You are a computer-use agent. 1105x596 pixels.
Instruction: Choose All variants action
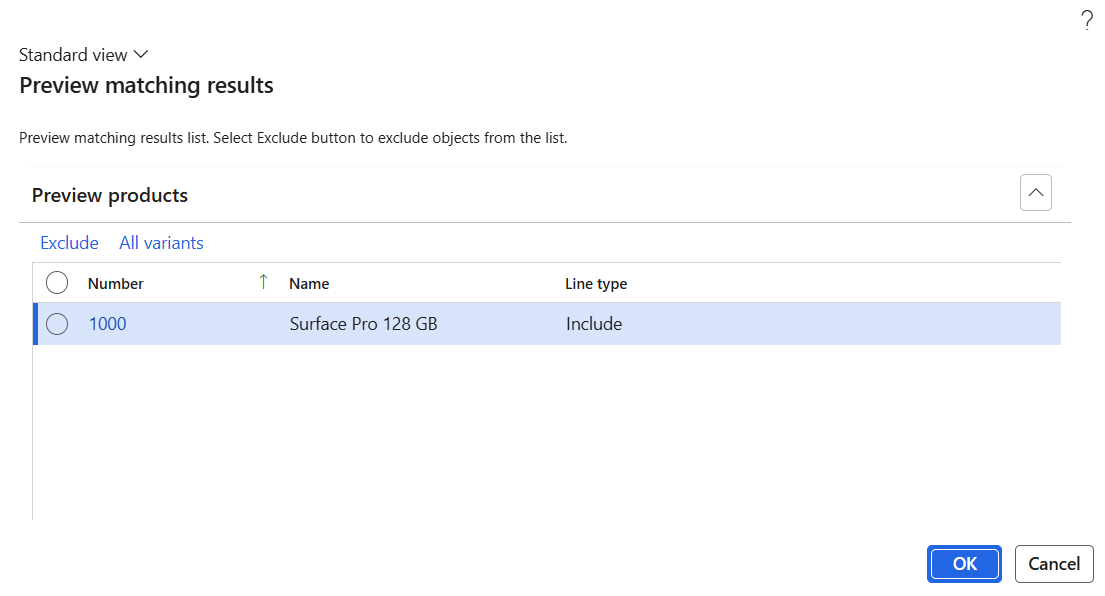pos(161,243)
